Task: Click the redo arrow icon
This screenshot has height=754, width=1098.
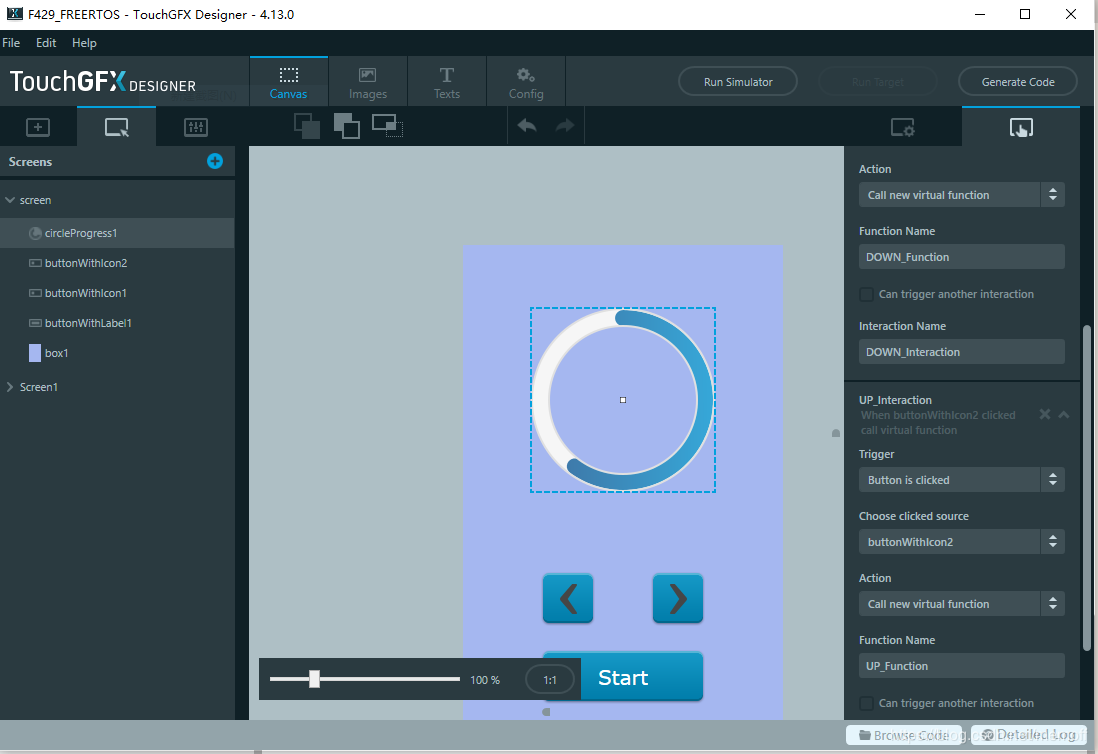Action: coord(565,126)
